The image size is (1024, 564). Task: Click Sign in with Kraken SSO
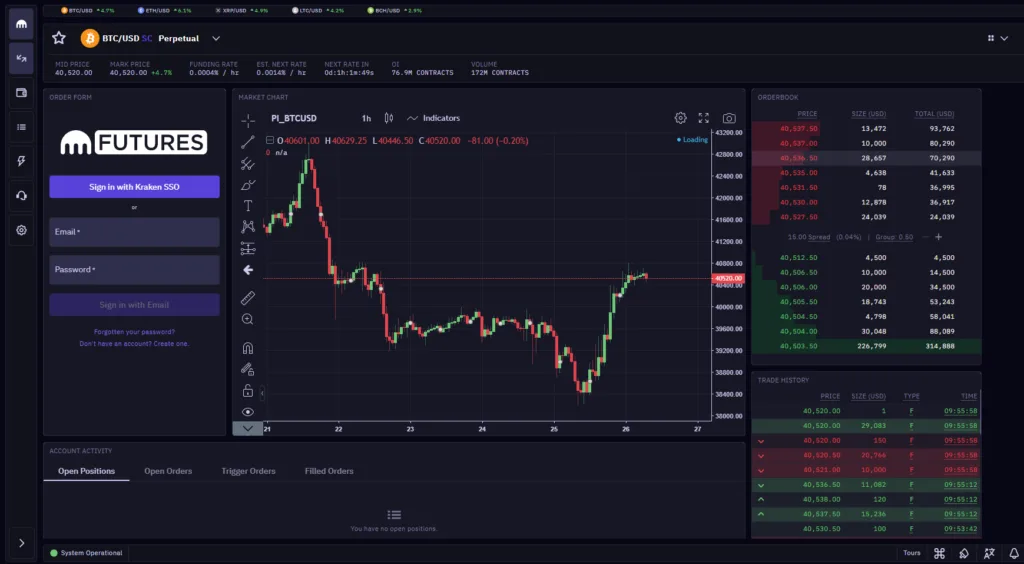coord(135,187)
